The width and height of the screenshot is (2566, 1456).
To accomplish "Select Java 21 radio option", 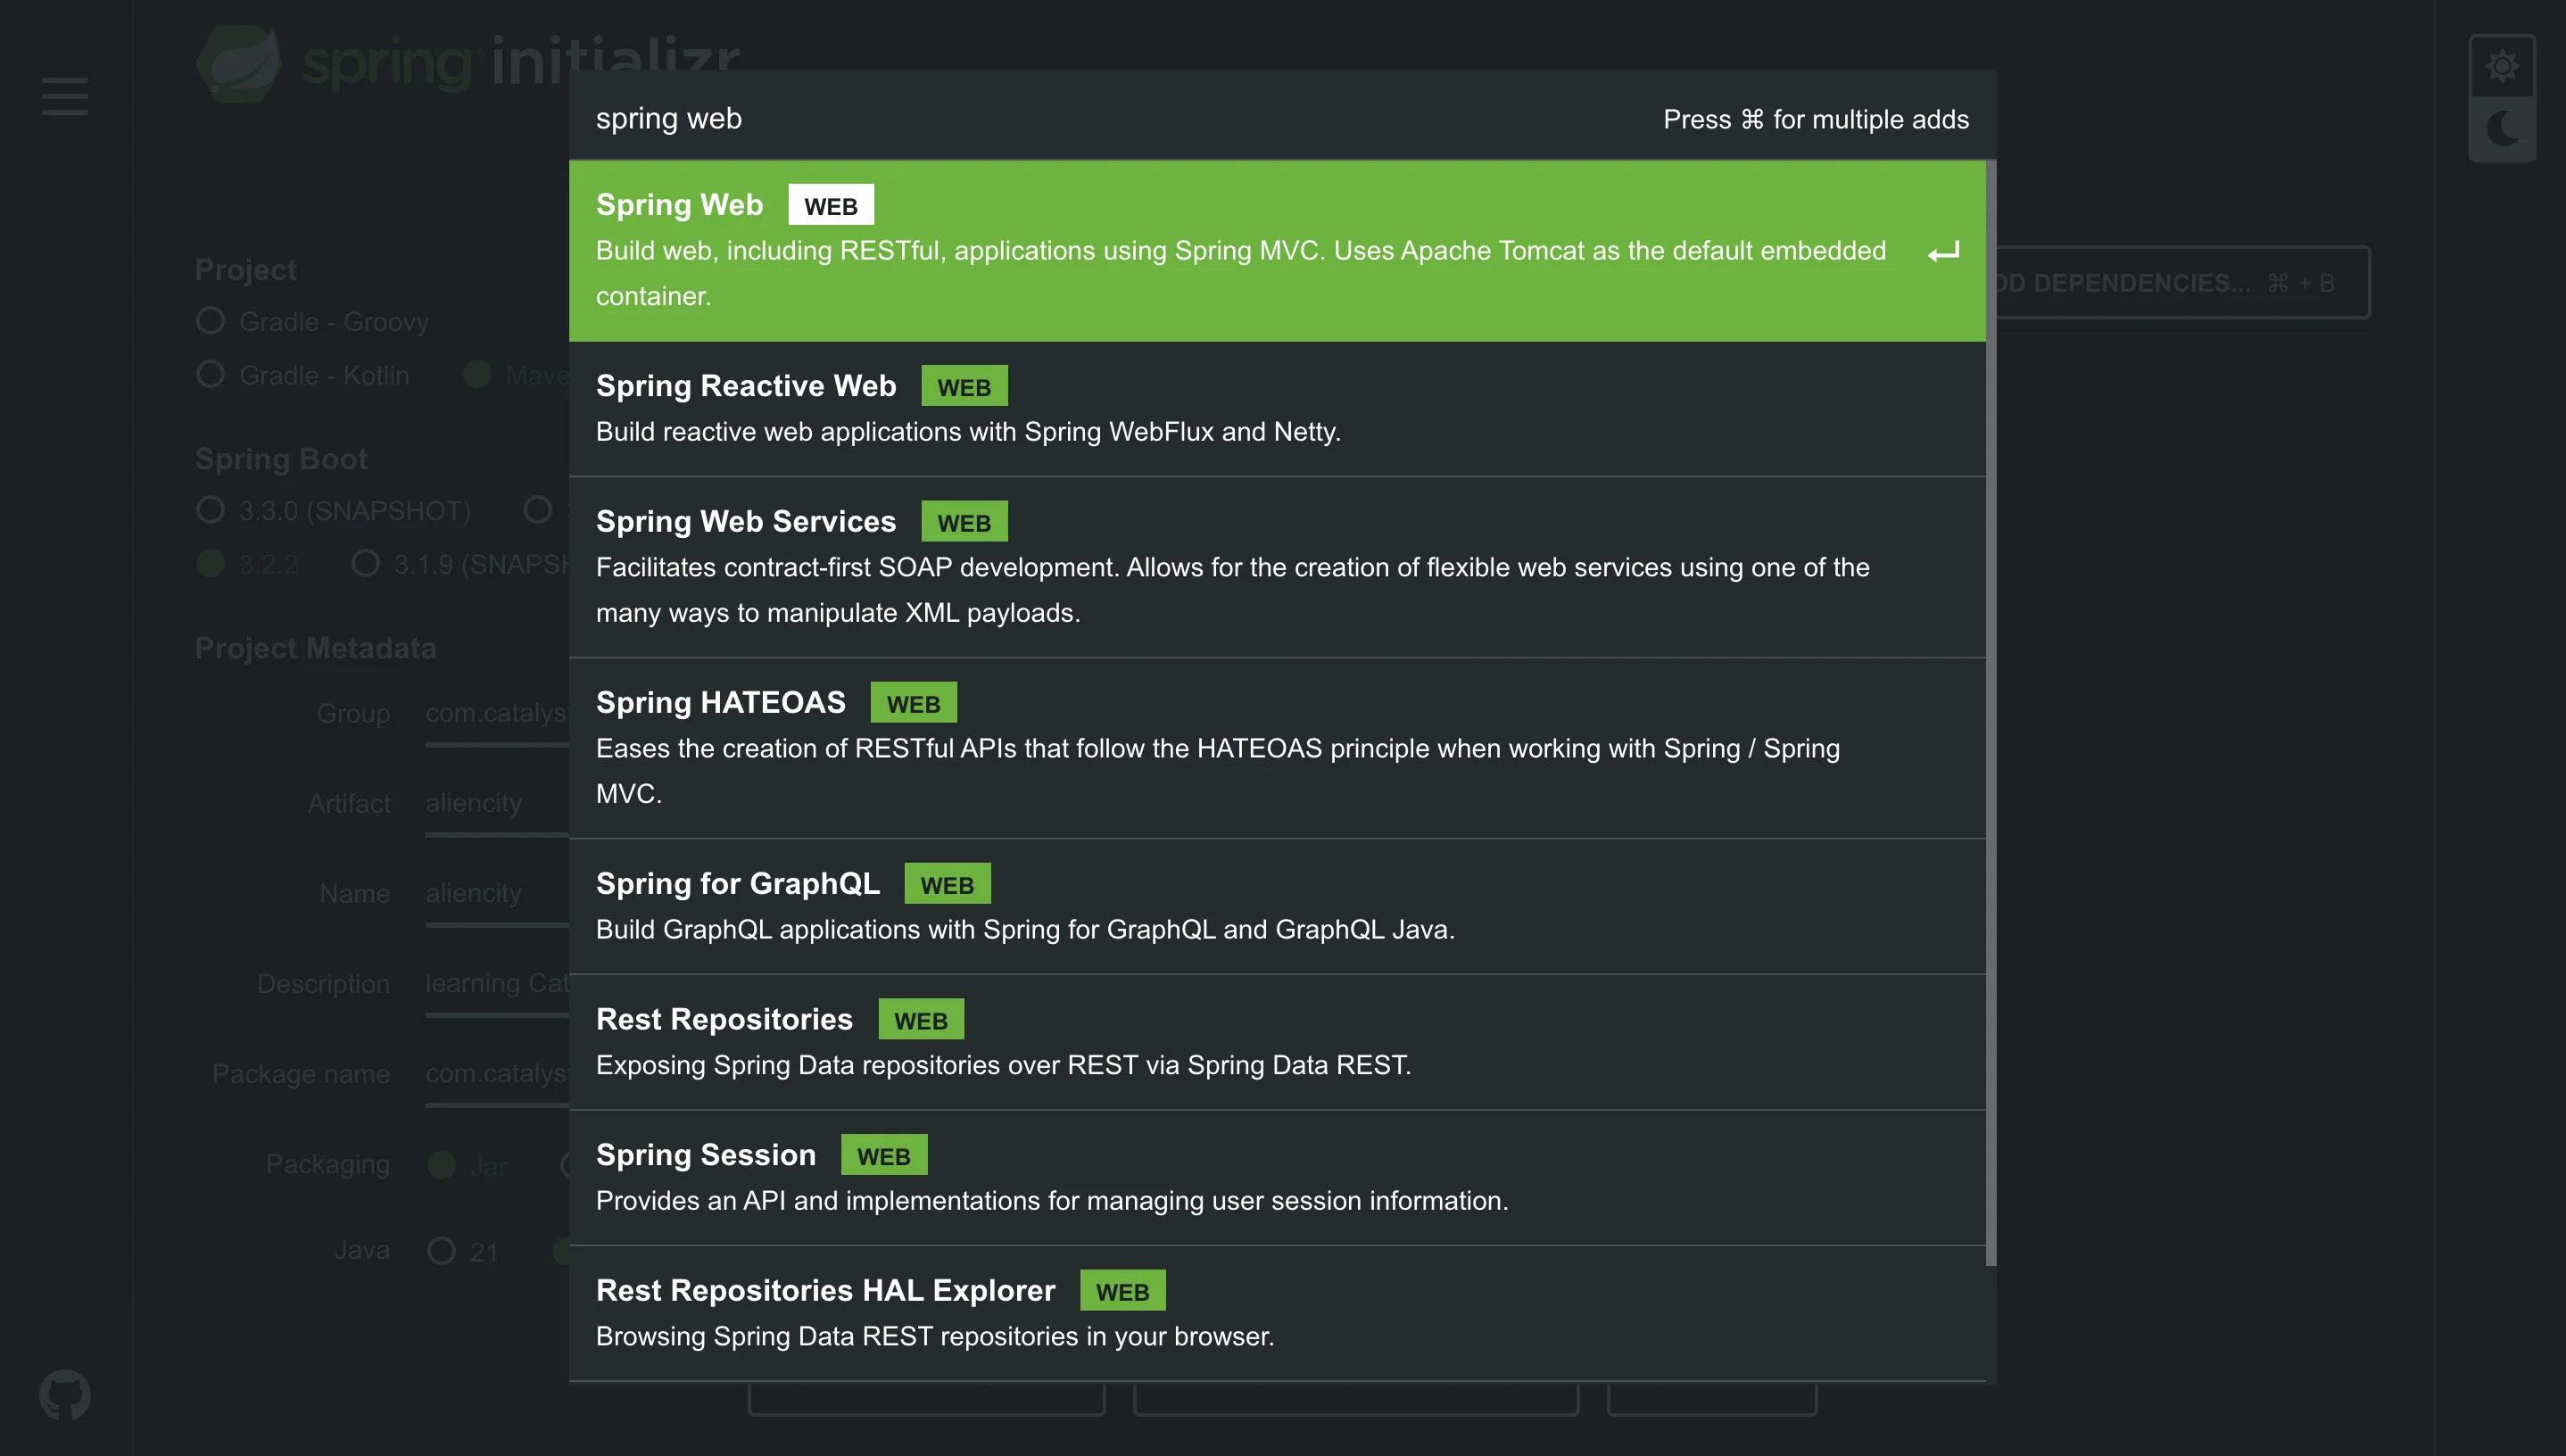I will click(x=441, y=1251).
